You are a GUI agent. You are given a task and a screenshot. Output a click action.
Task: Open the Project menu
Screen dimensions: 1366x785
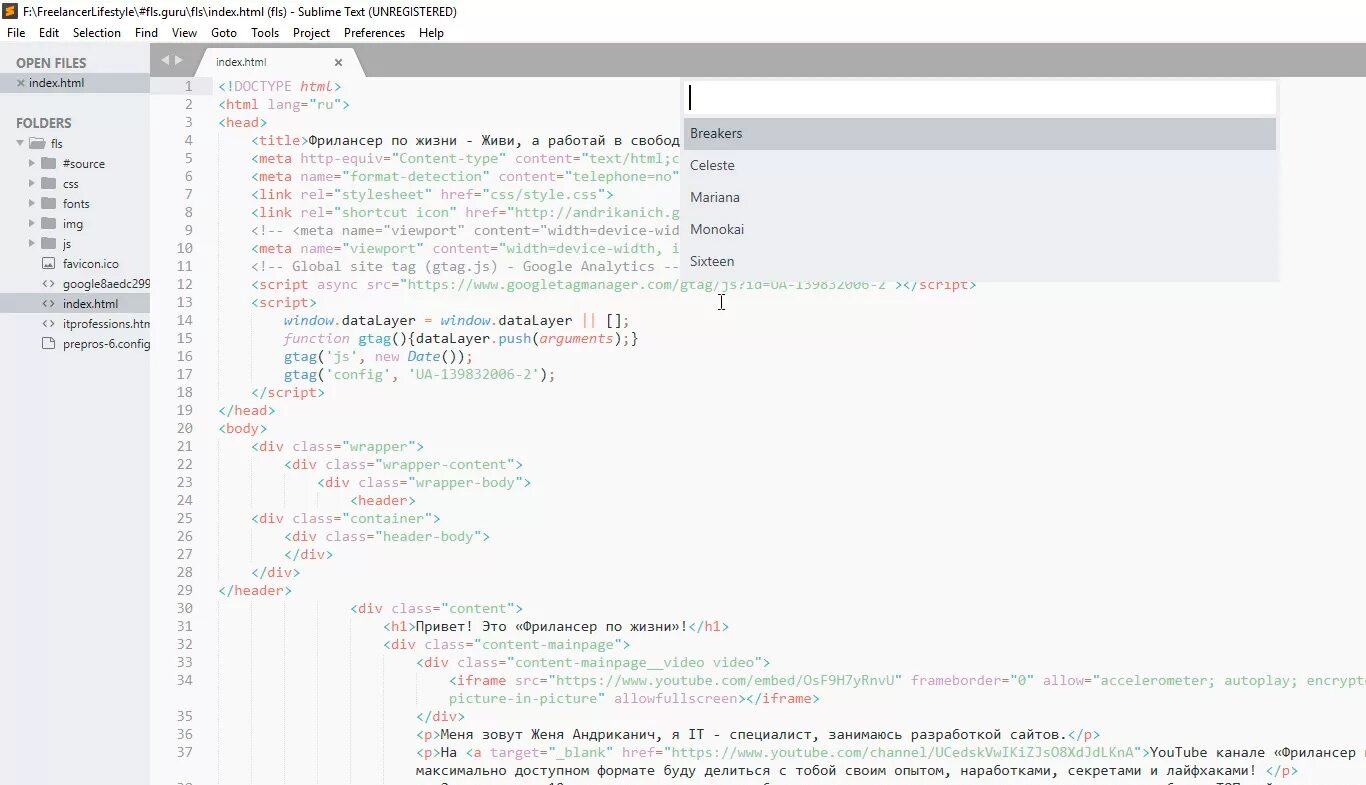coord(311,32)
